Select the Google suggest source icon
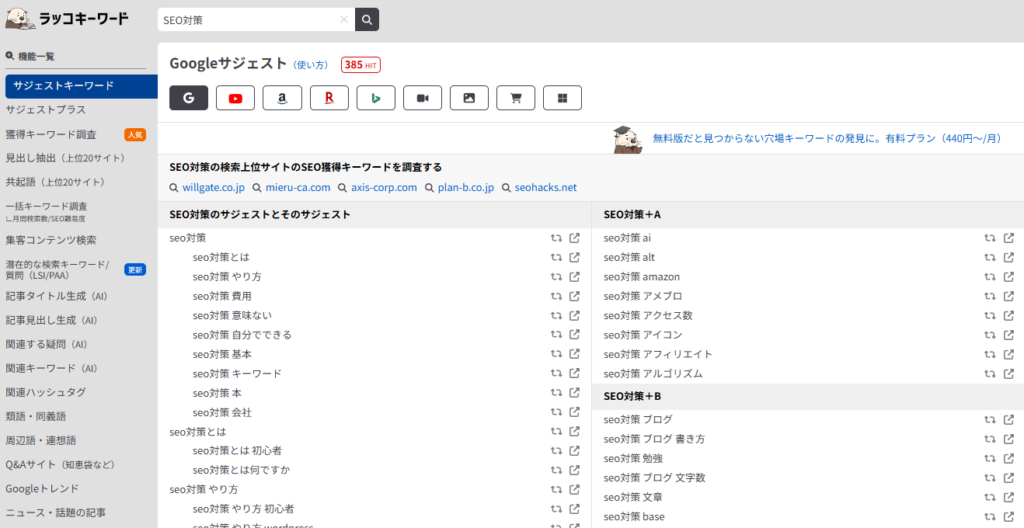The width and height of the screenshot is (1024, 528). pyautogui.click(x=189, y=98)
